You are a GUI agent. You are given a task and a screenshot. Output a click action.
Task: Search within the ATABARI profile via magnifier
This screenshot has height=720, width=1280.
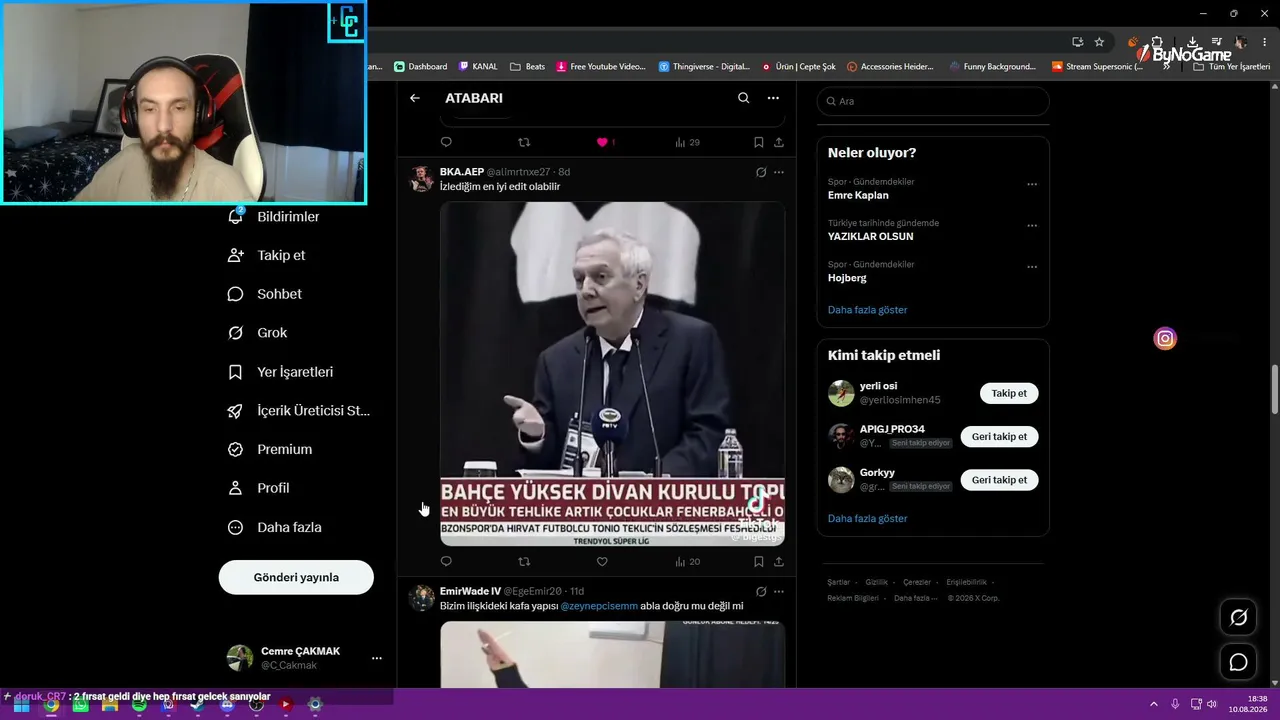coord(743,98)
